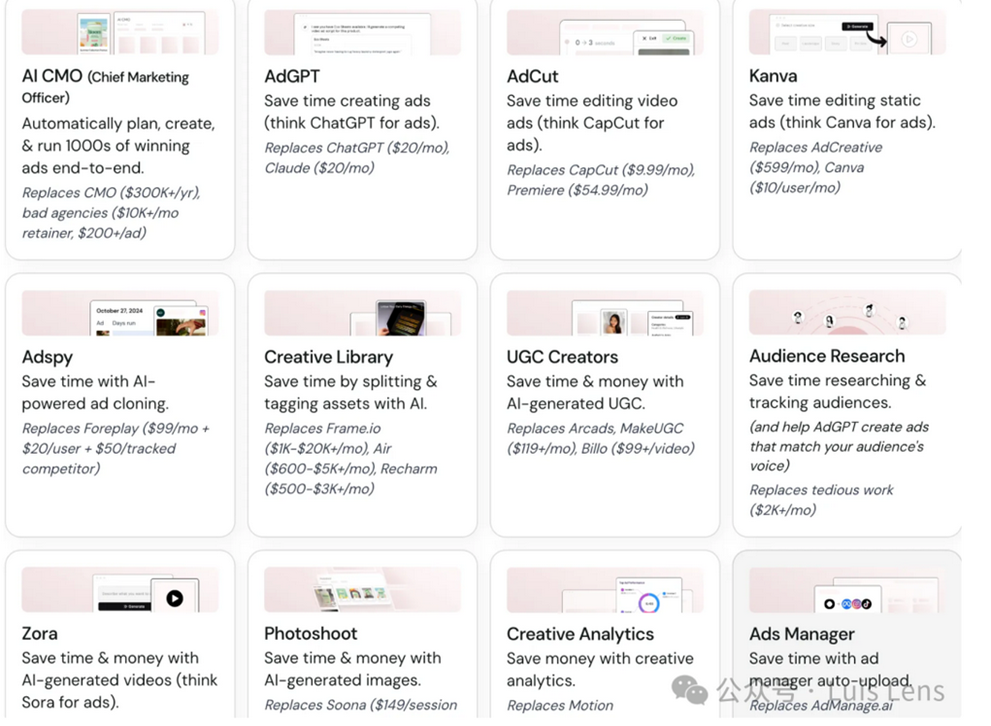Click the platform logos in Ads Manager preview
991x726 pixels.
click(848, 604)
